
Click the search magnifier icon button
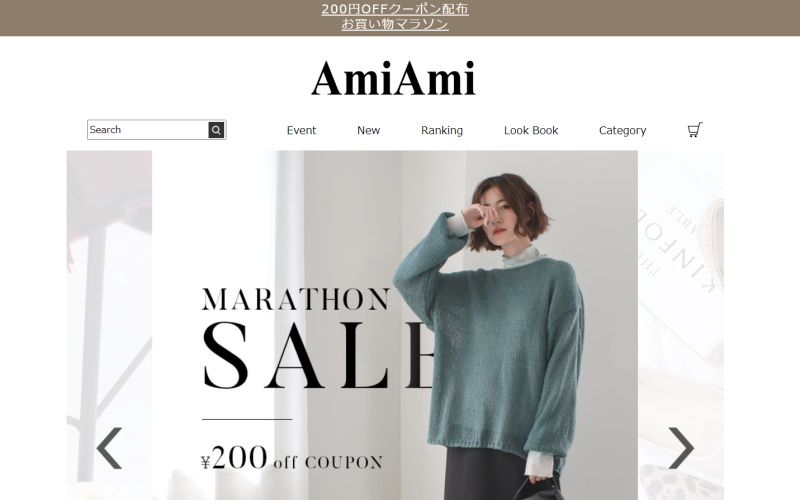[x=216, y=130]
